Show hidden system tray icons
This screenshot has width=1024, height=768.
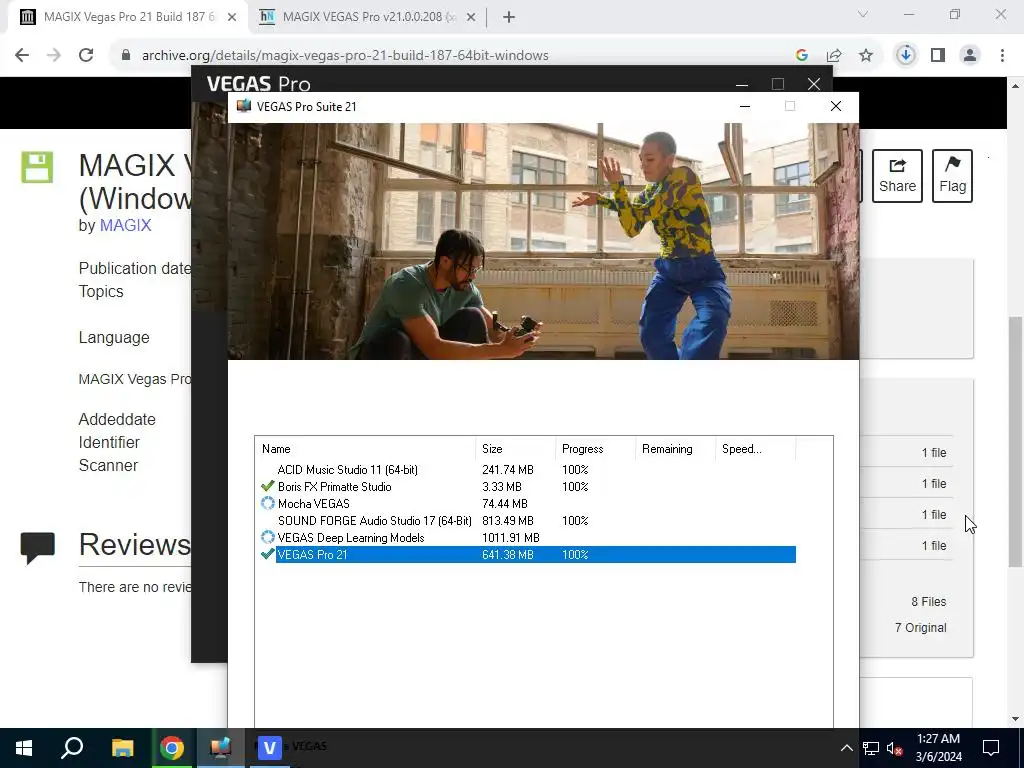coord(846,748)
